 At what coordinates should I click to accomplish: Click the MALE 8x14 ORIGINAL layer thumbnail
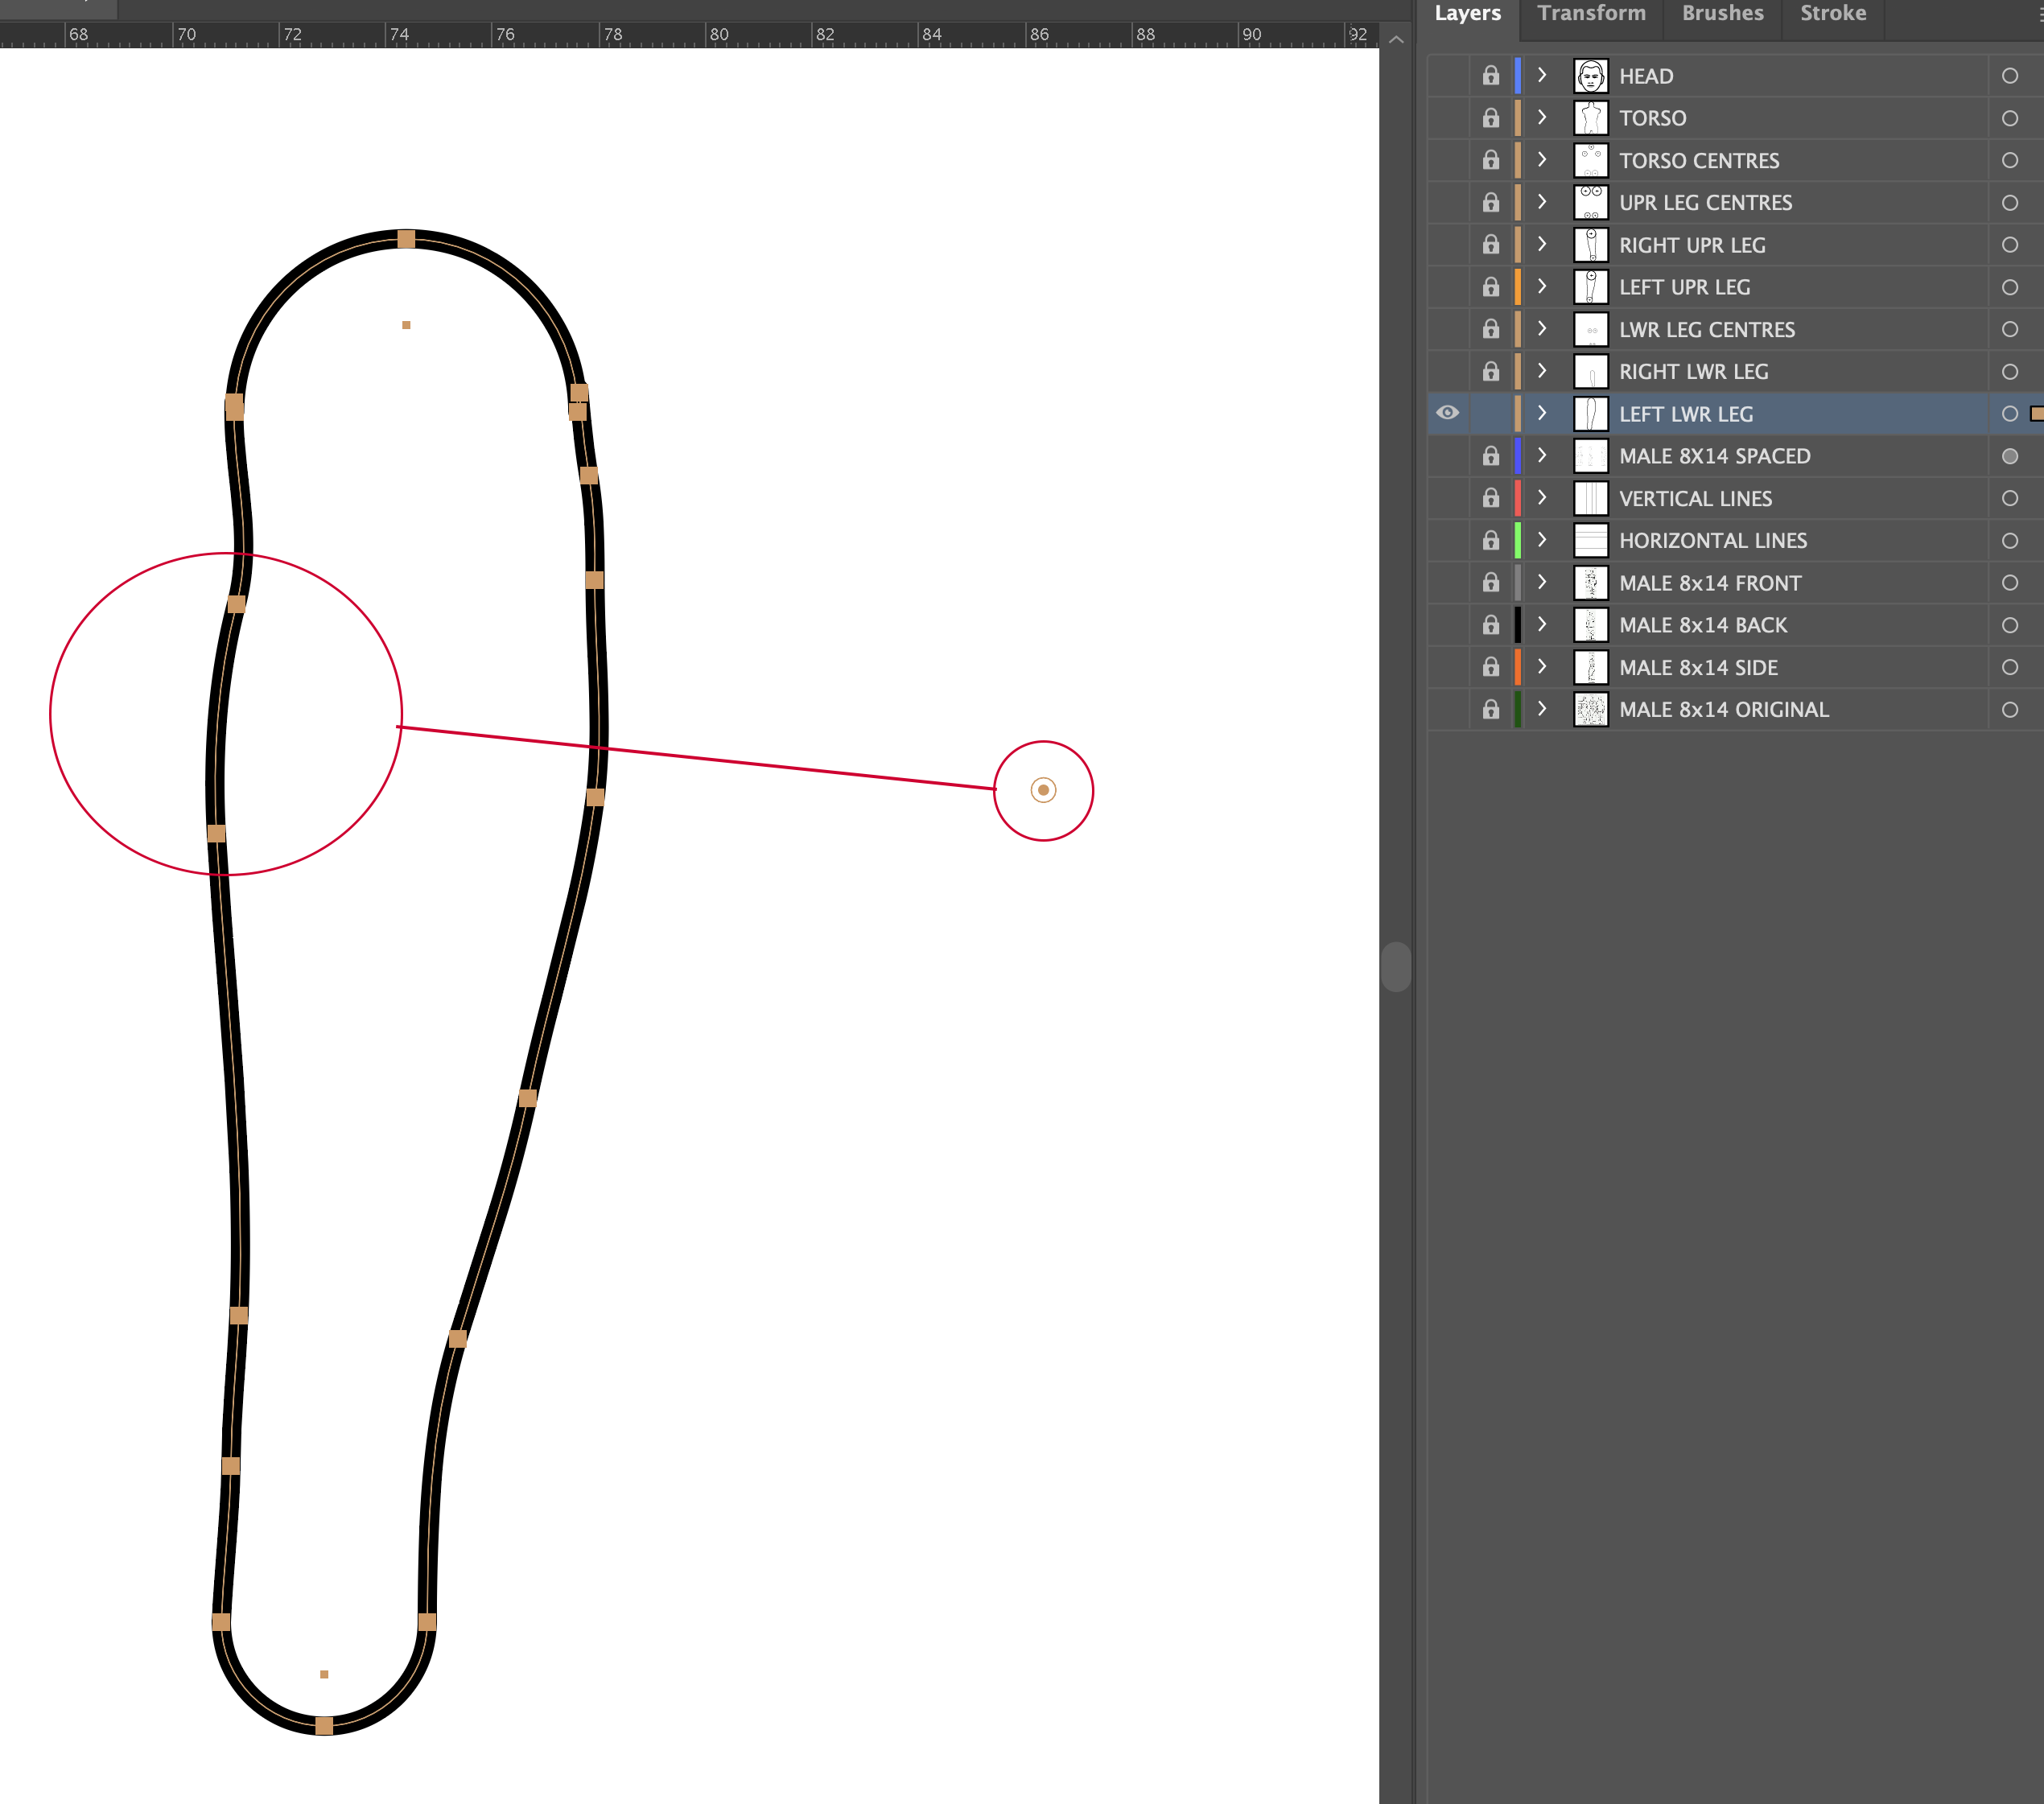point(1590,709)
